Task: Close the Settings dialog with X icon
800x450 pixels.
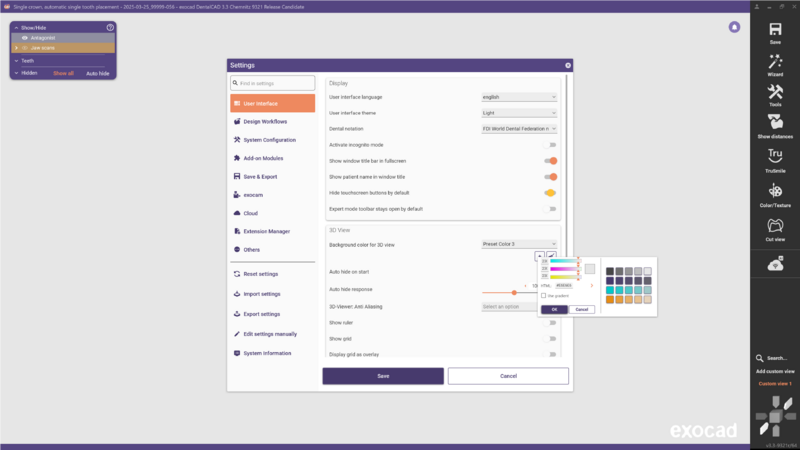Action: point(568,65)
